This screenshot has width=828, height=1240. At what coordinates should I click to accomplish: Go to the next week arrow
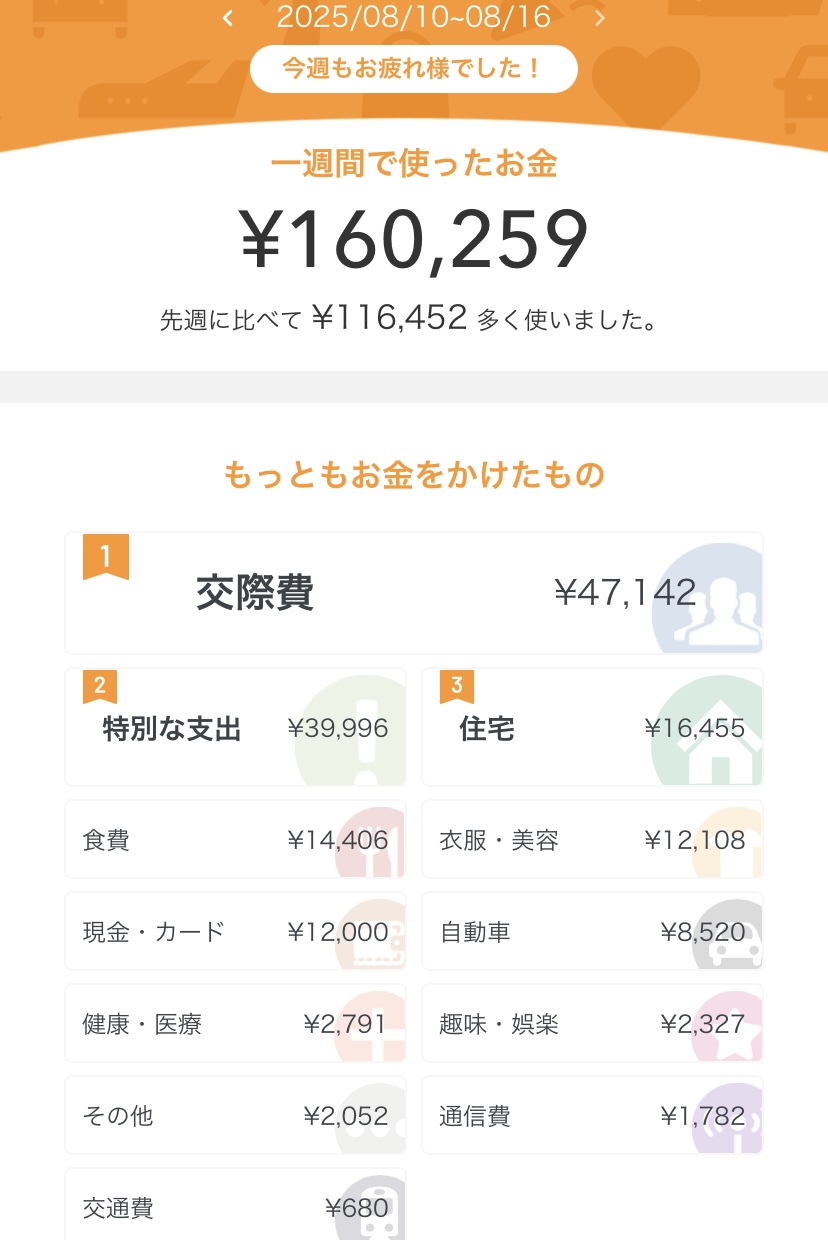(x=600, y=18)
